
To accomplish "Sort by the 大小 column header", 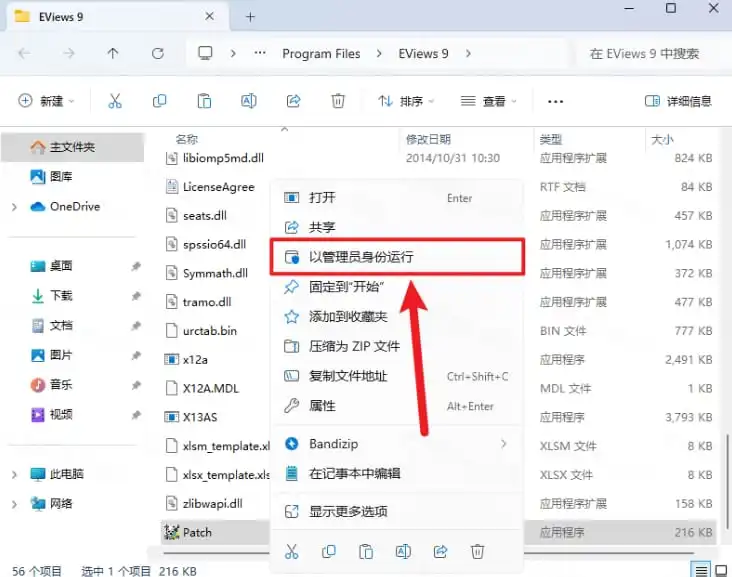I will point(662,139).
